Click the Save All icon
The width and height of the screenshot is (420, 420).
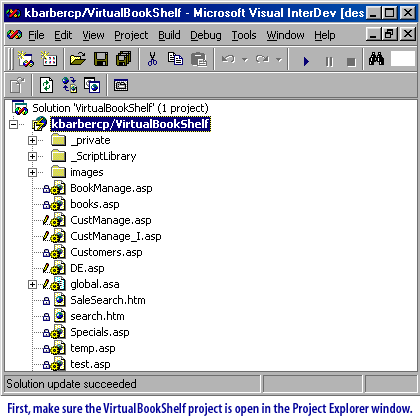(123, 59)
